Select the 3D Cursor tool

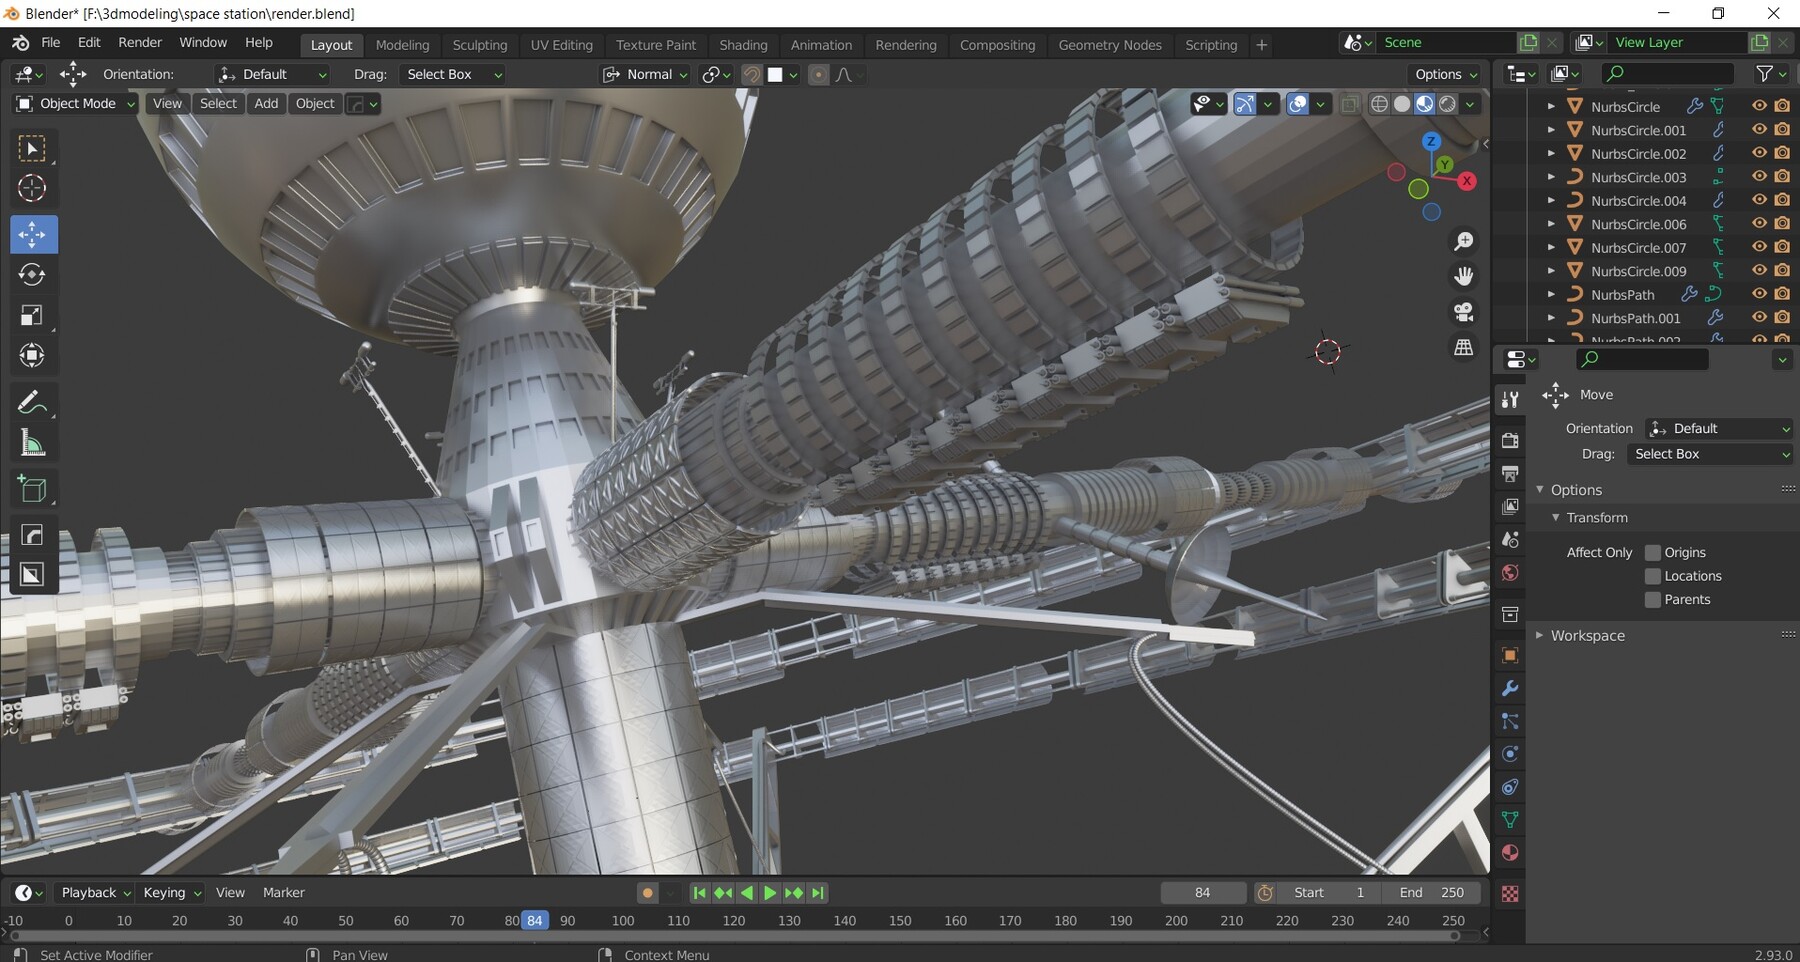pos(33,188)
